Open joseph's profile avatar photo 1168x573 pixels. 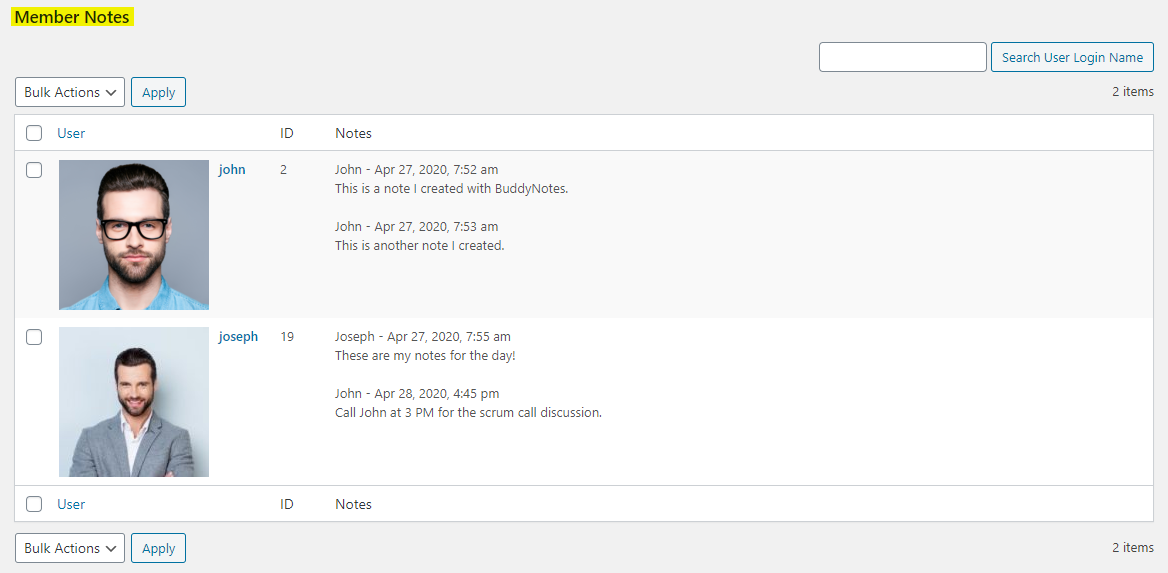pos(134,402)
